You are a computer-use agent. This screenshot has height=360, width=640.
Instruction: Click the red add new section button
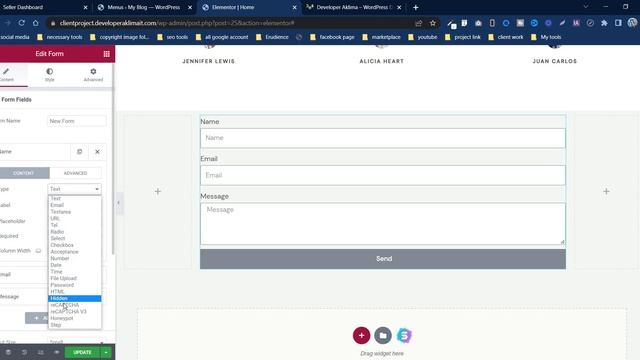361,336
